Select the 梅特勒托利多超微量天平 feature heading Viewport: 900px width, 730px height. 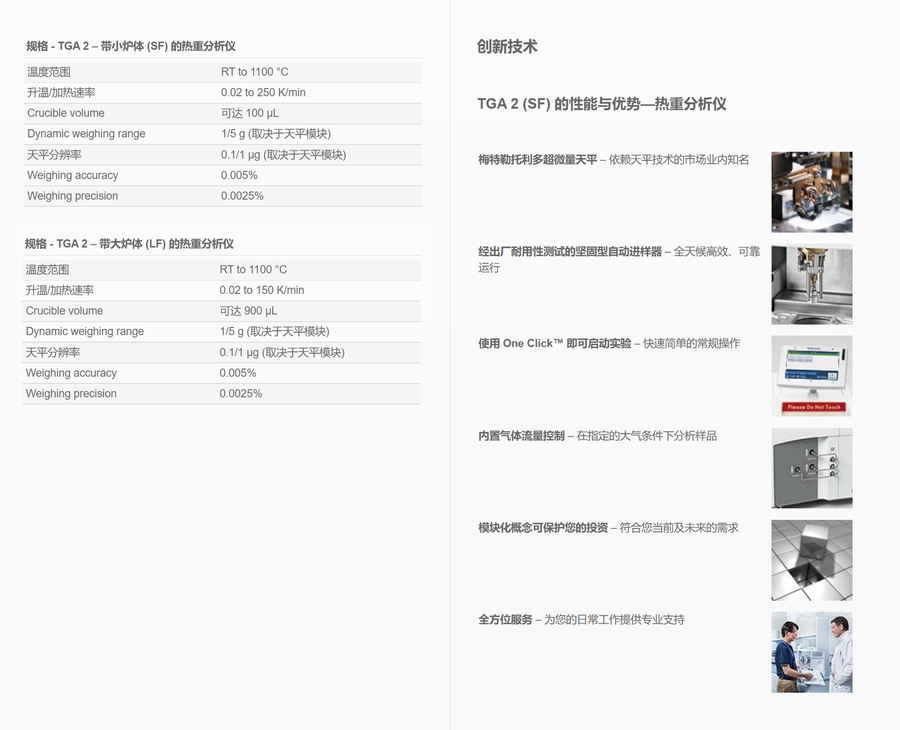[537, 160]
